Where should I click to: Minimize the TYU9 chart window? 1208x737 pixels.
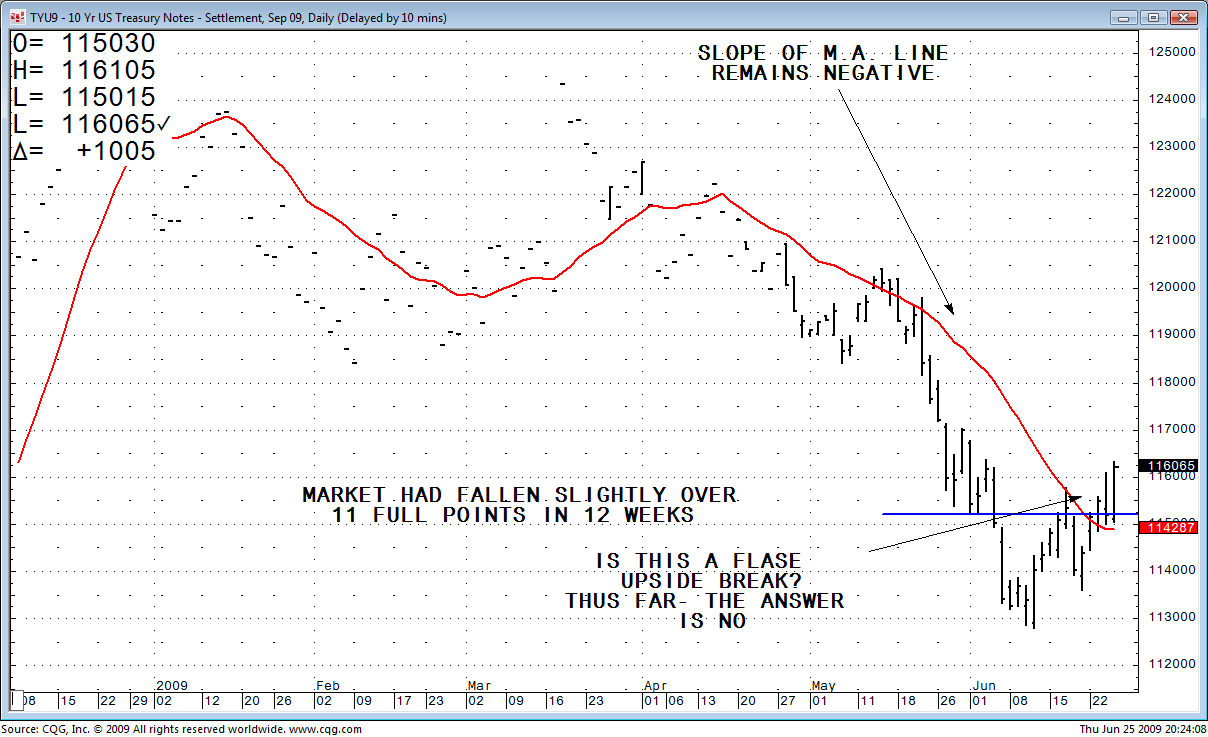(1124, 18)
